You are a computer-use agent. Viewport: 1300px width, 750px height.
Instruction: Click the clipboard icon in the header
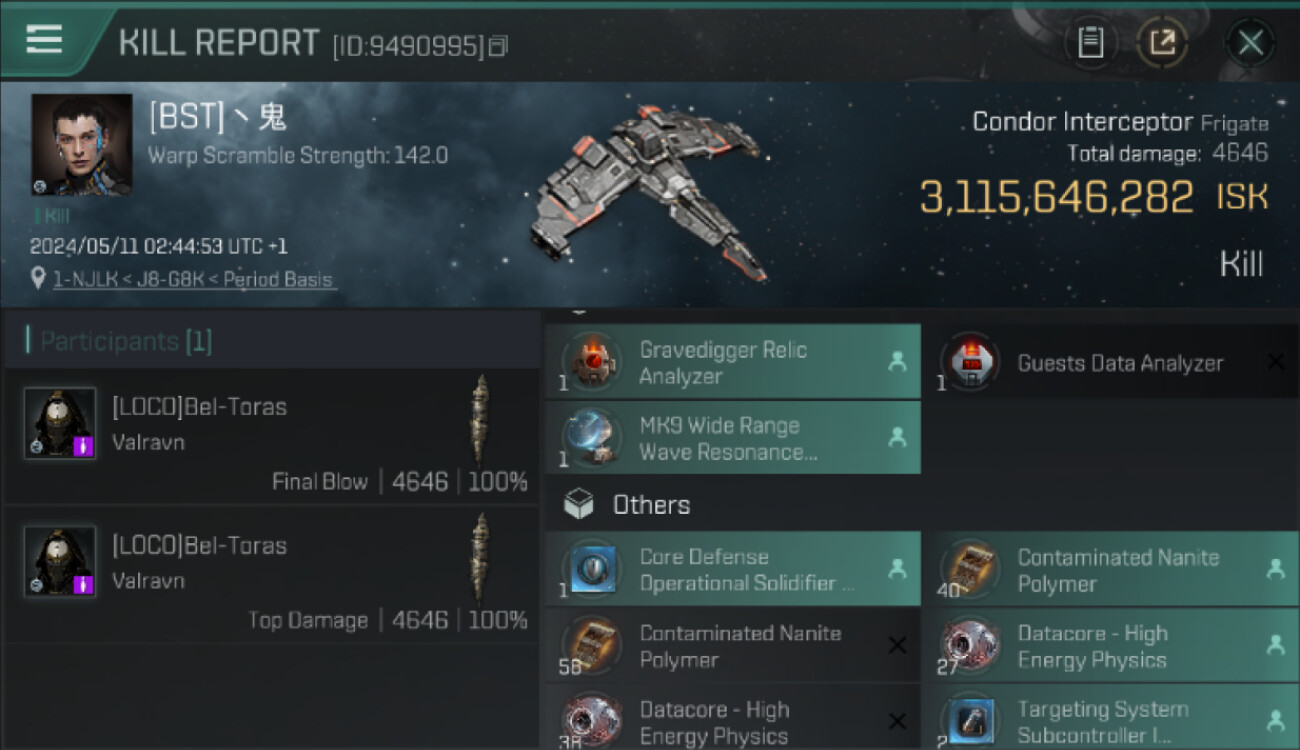1090,42
